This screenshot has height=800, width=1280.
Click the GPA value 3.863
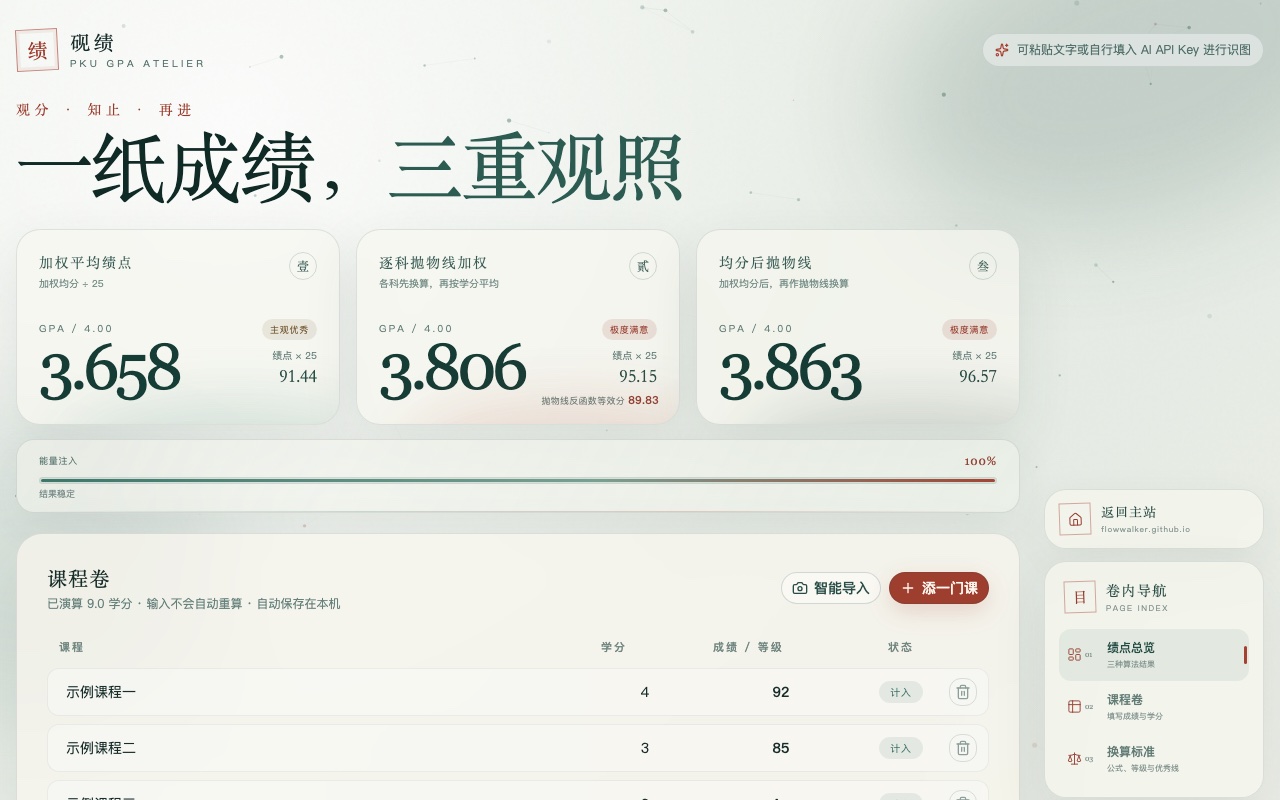point(790,371)
